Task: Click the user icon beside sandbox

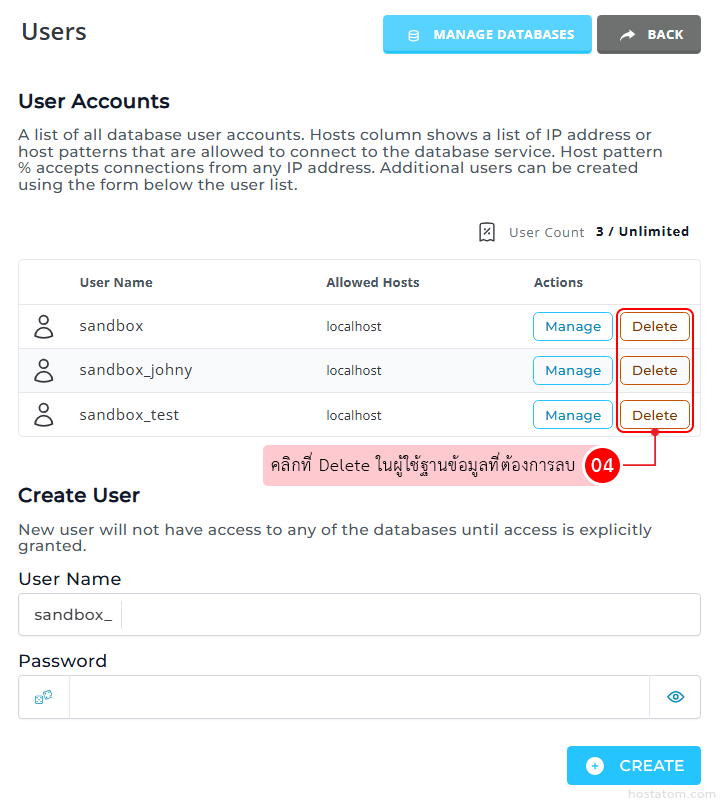Action: 44,327
